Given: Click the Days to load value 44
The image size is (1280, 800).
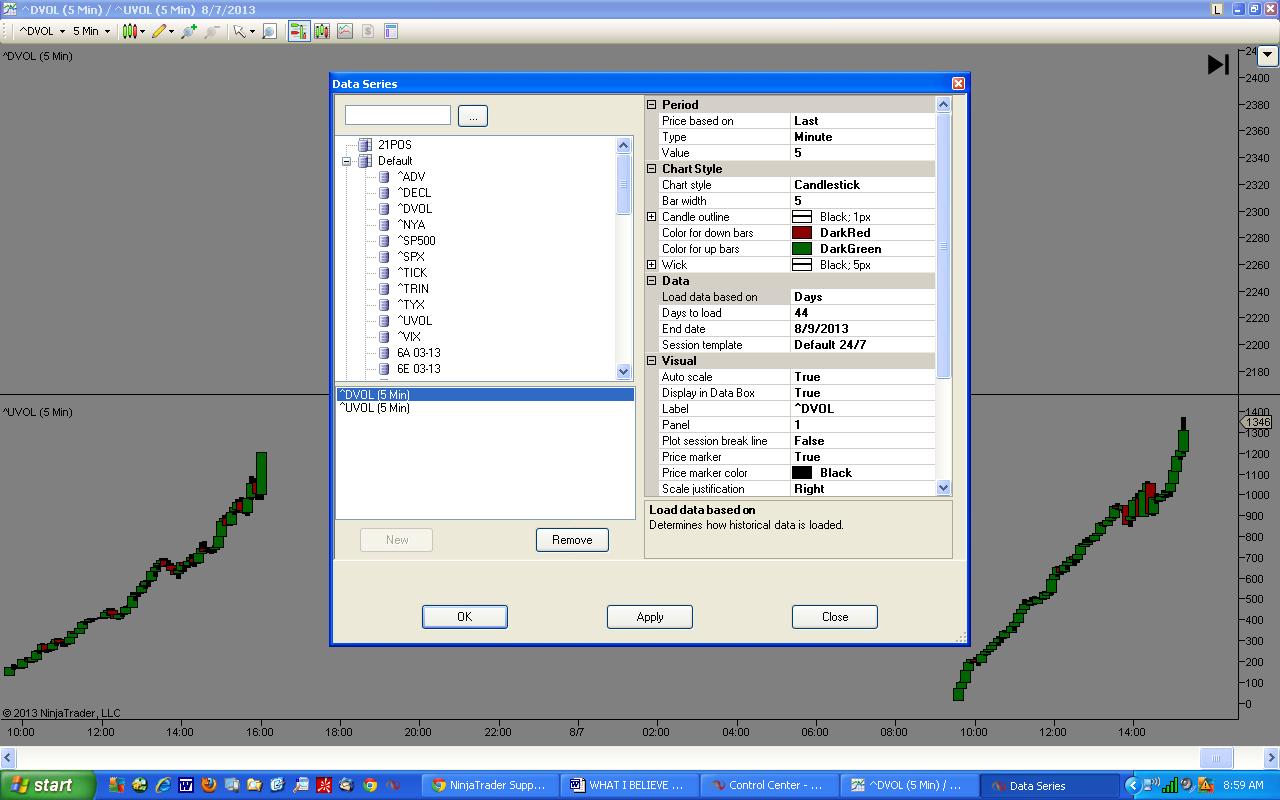Looking at the screenshot, I should 863,313.
